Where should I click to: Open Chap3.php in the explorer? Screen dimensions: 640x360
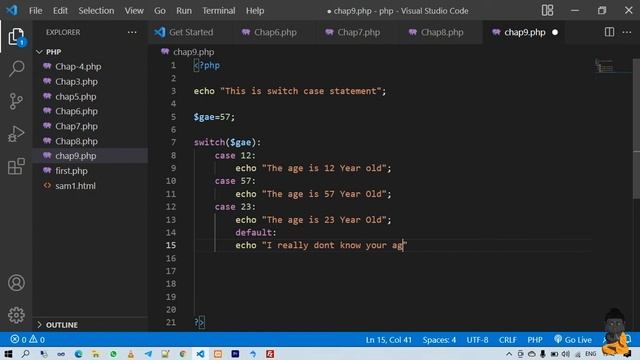tap(76, 82)
